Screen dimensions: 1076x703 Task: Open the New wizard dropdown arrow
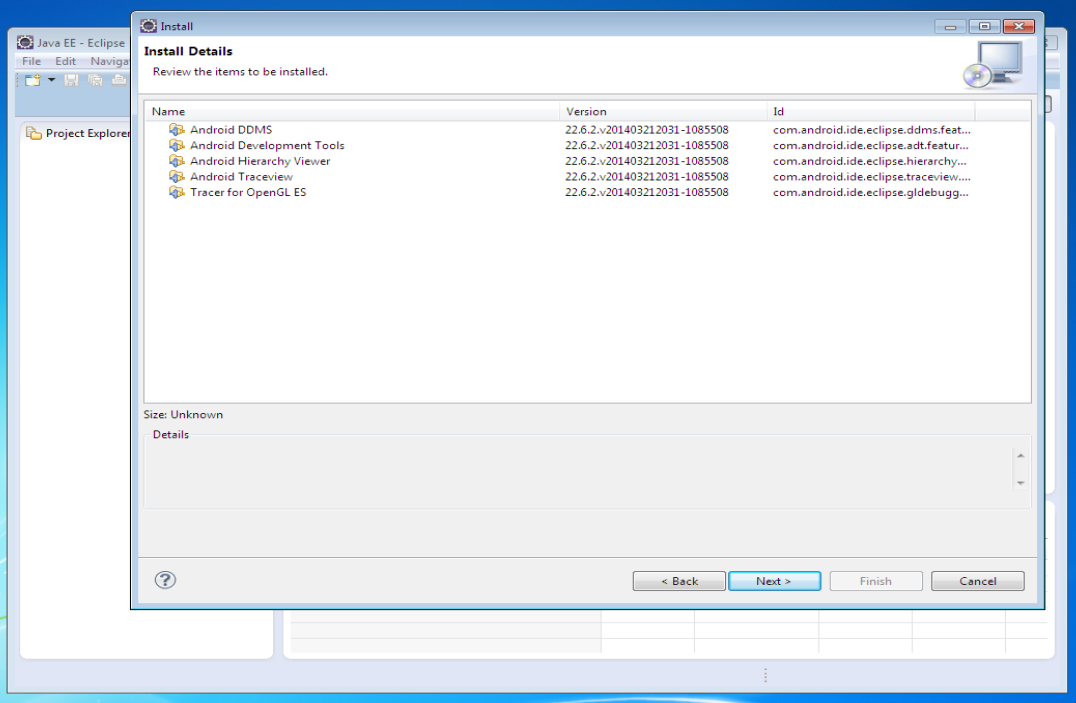coord(51,80)
